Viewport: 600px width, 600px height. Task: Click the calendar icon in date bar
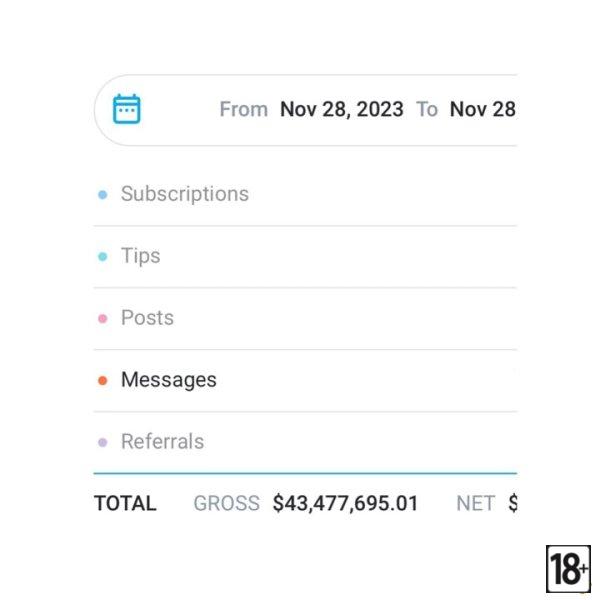127,109
